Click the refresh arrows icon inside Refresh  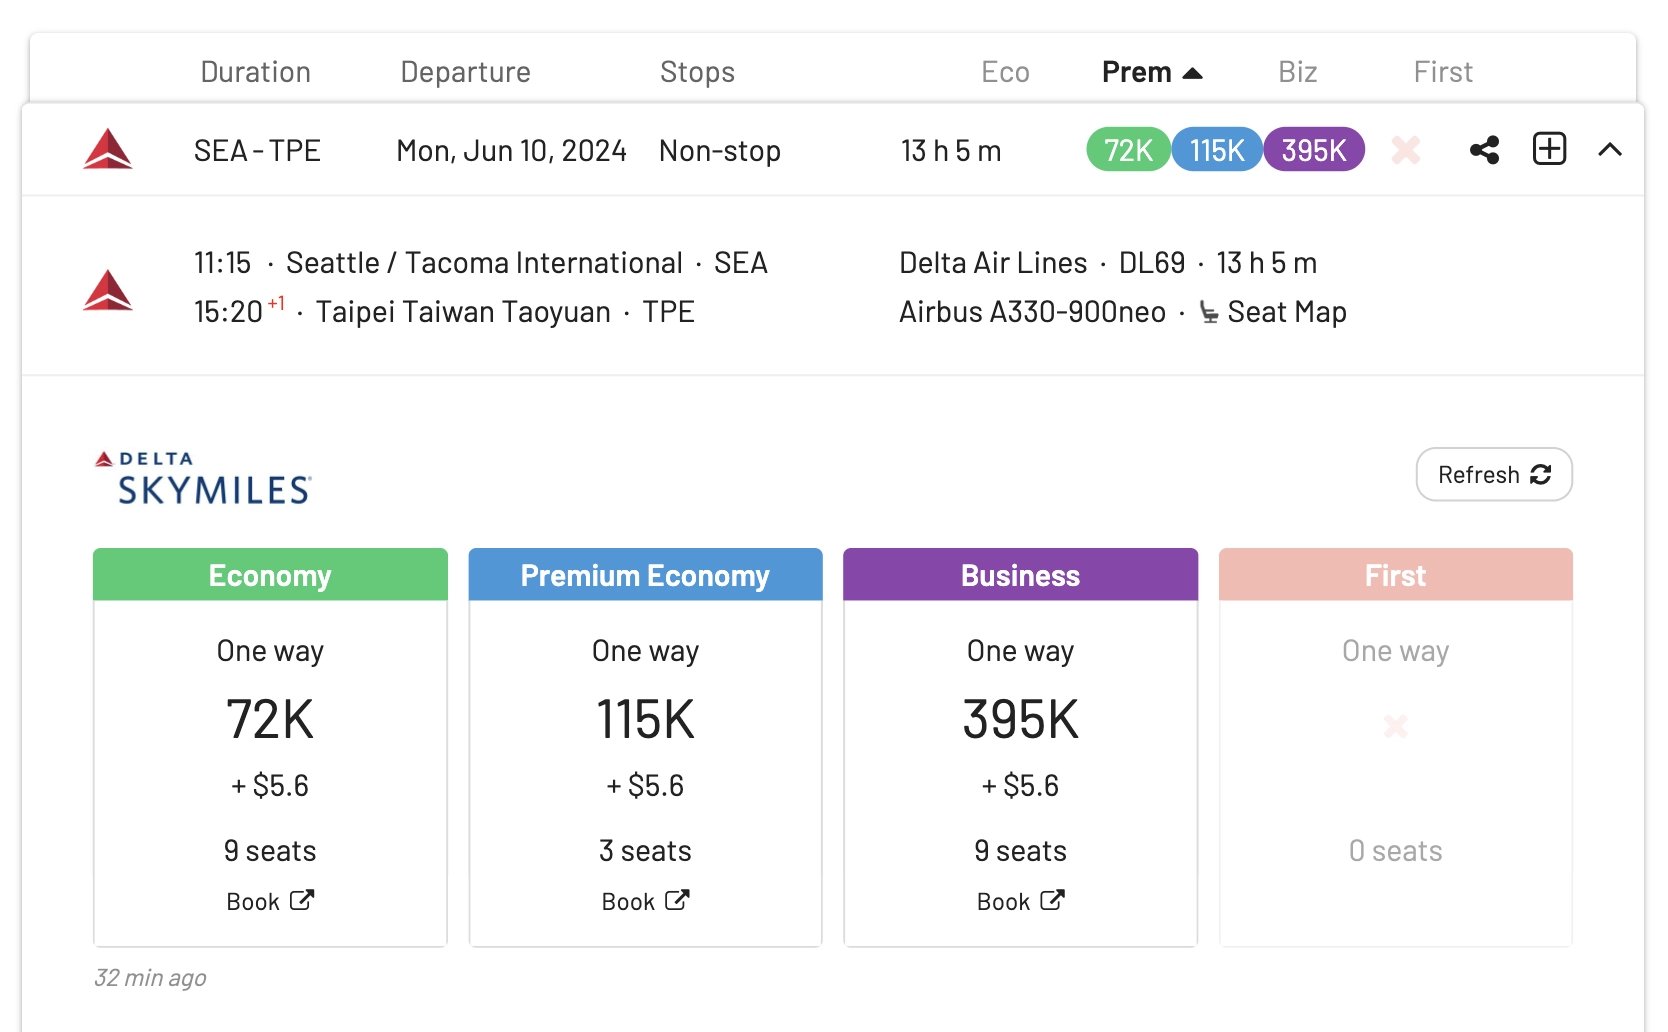[x=1541, y=474]
